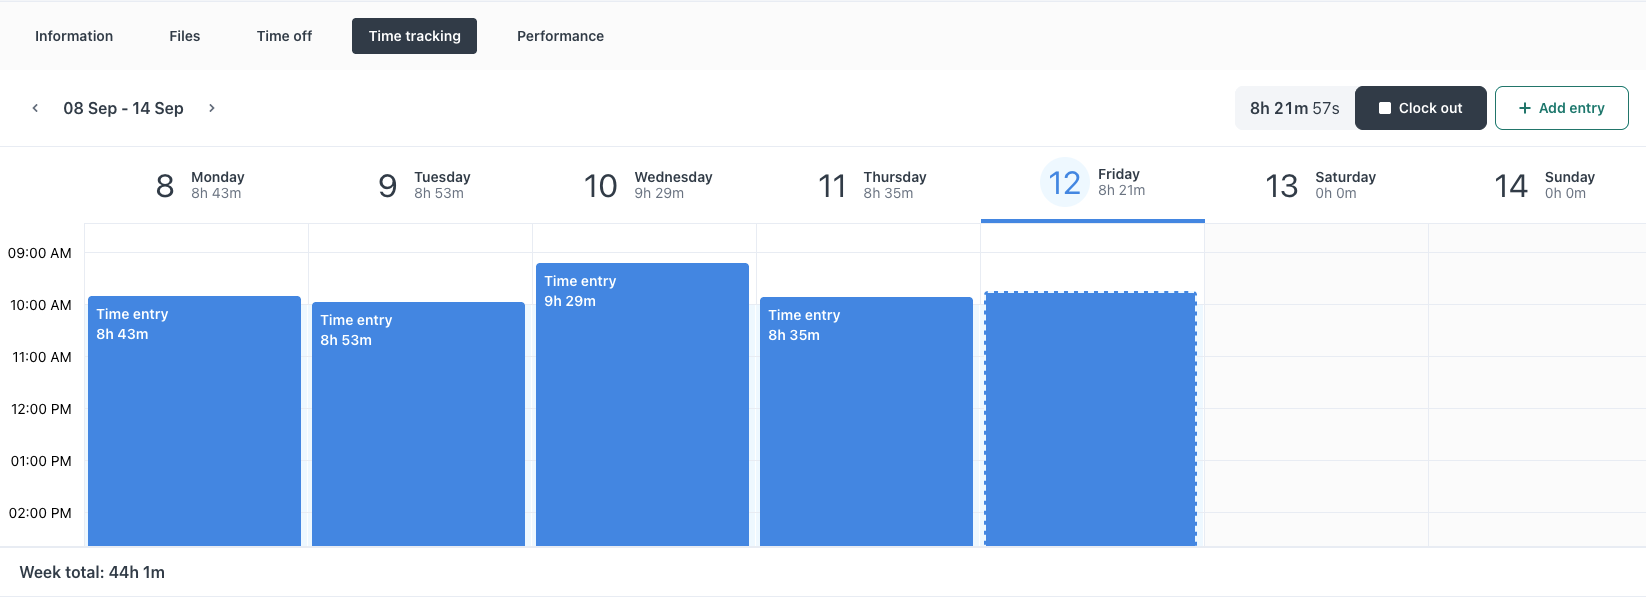Select the Time tracking tab

[x=414, y=36]
